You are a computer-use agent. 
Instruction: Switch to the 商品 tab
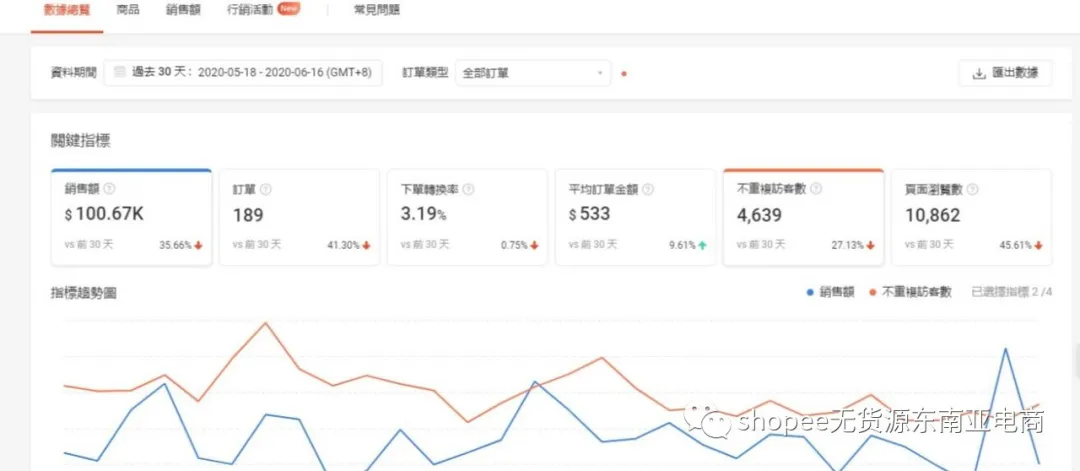point(128,10)
